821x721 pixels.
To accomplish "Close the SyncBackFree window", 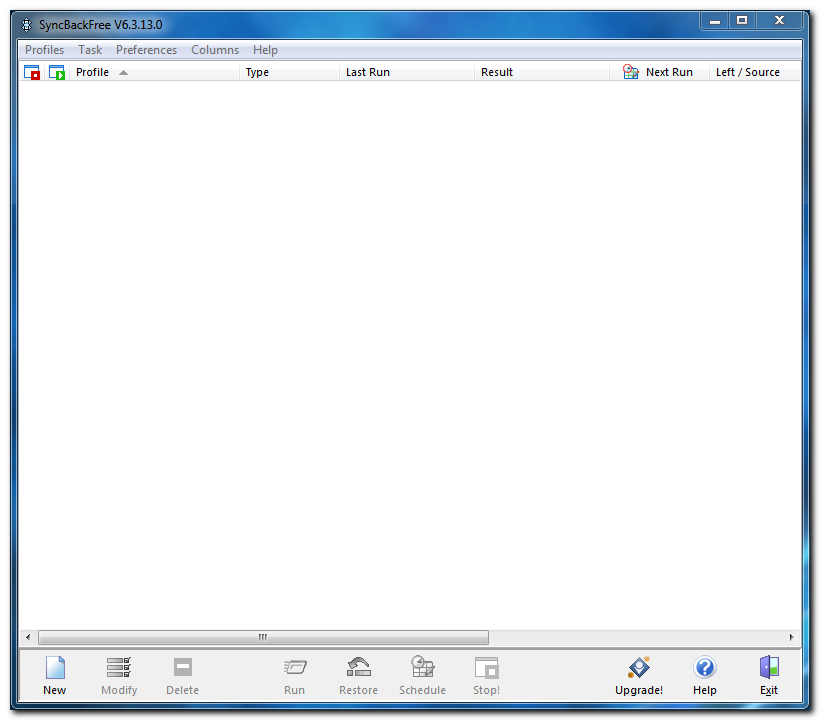I will 779,21.
